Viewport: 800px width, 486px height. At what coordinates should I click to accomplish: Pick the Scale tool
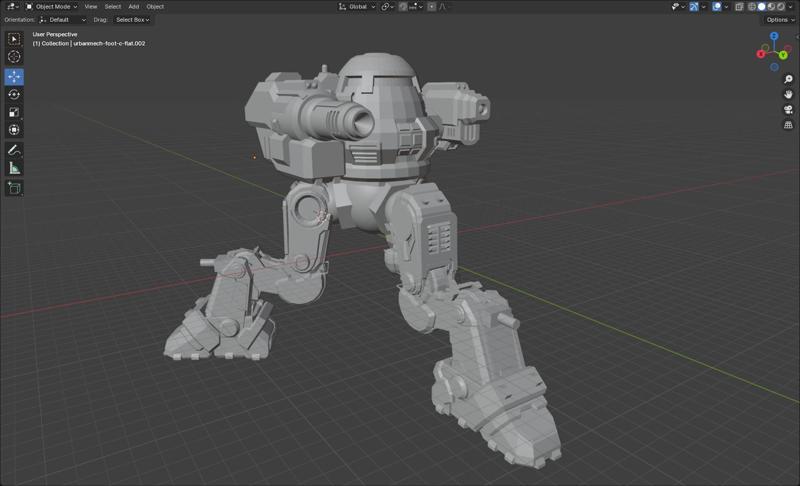tap(14, 112)
